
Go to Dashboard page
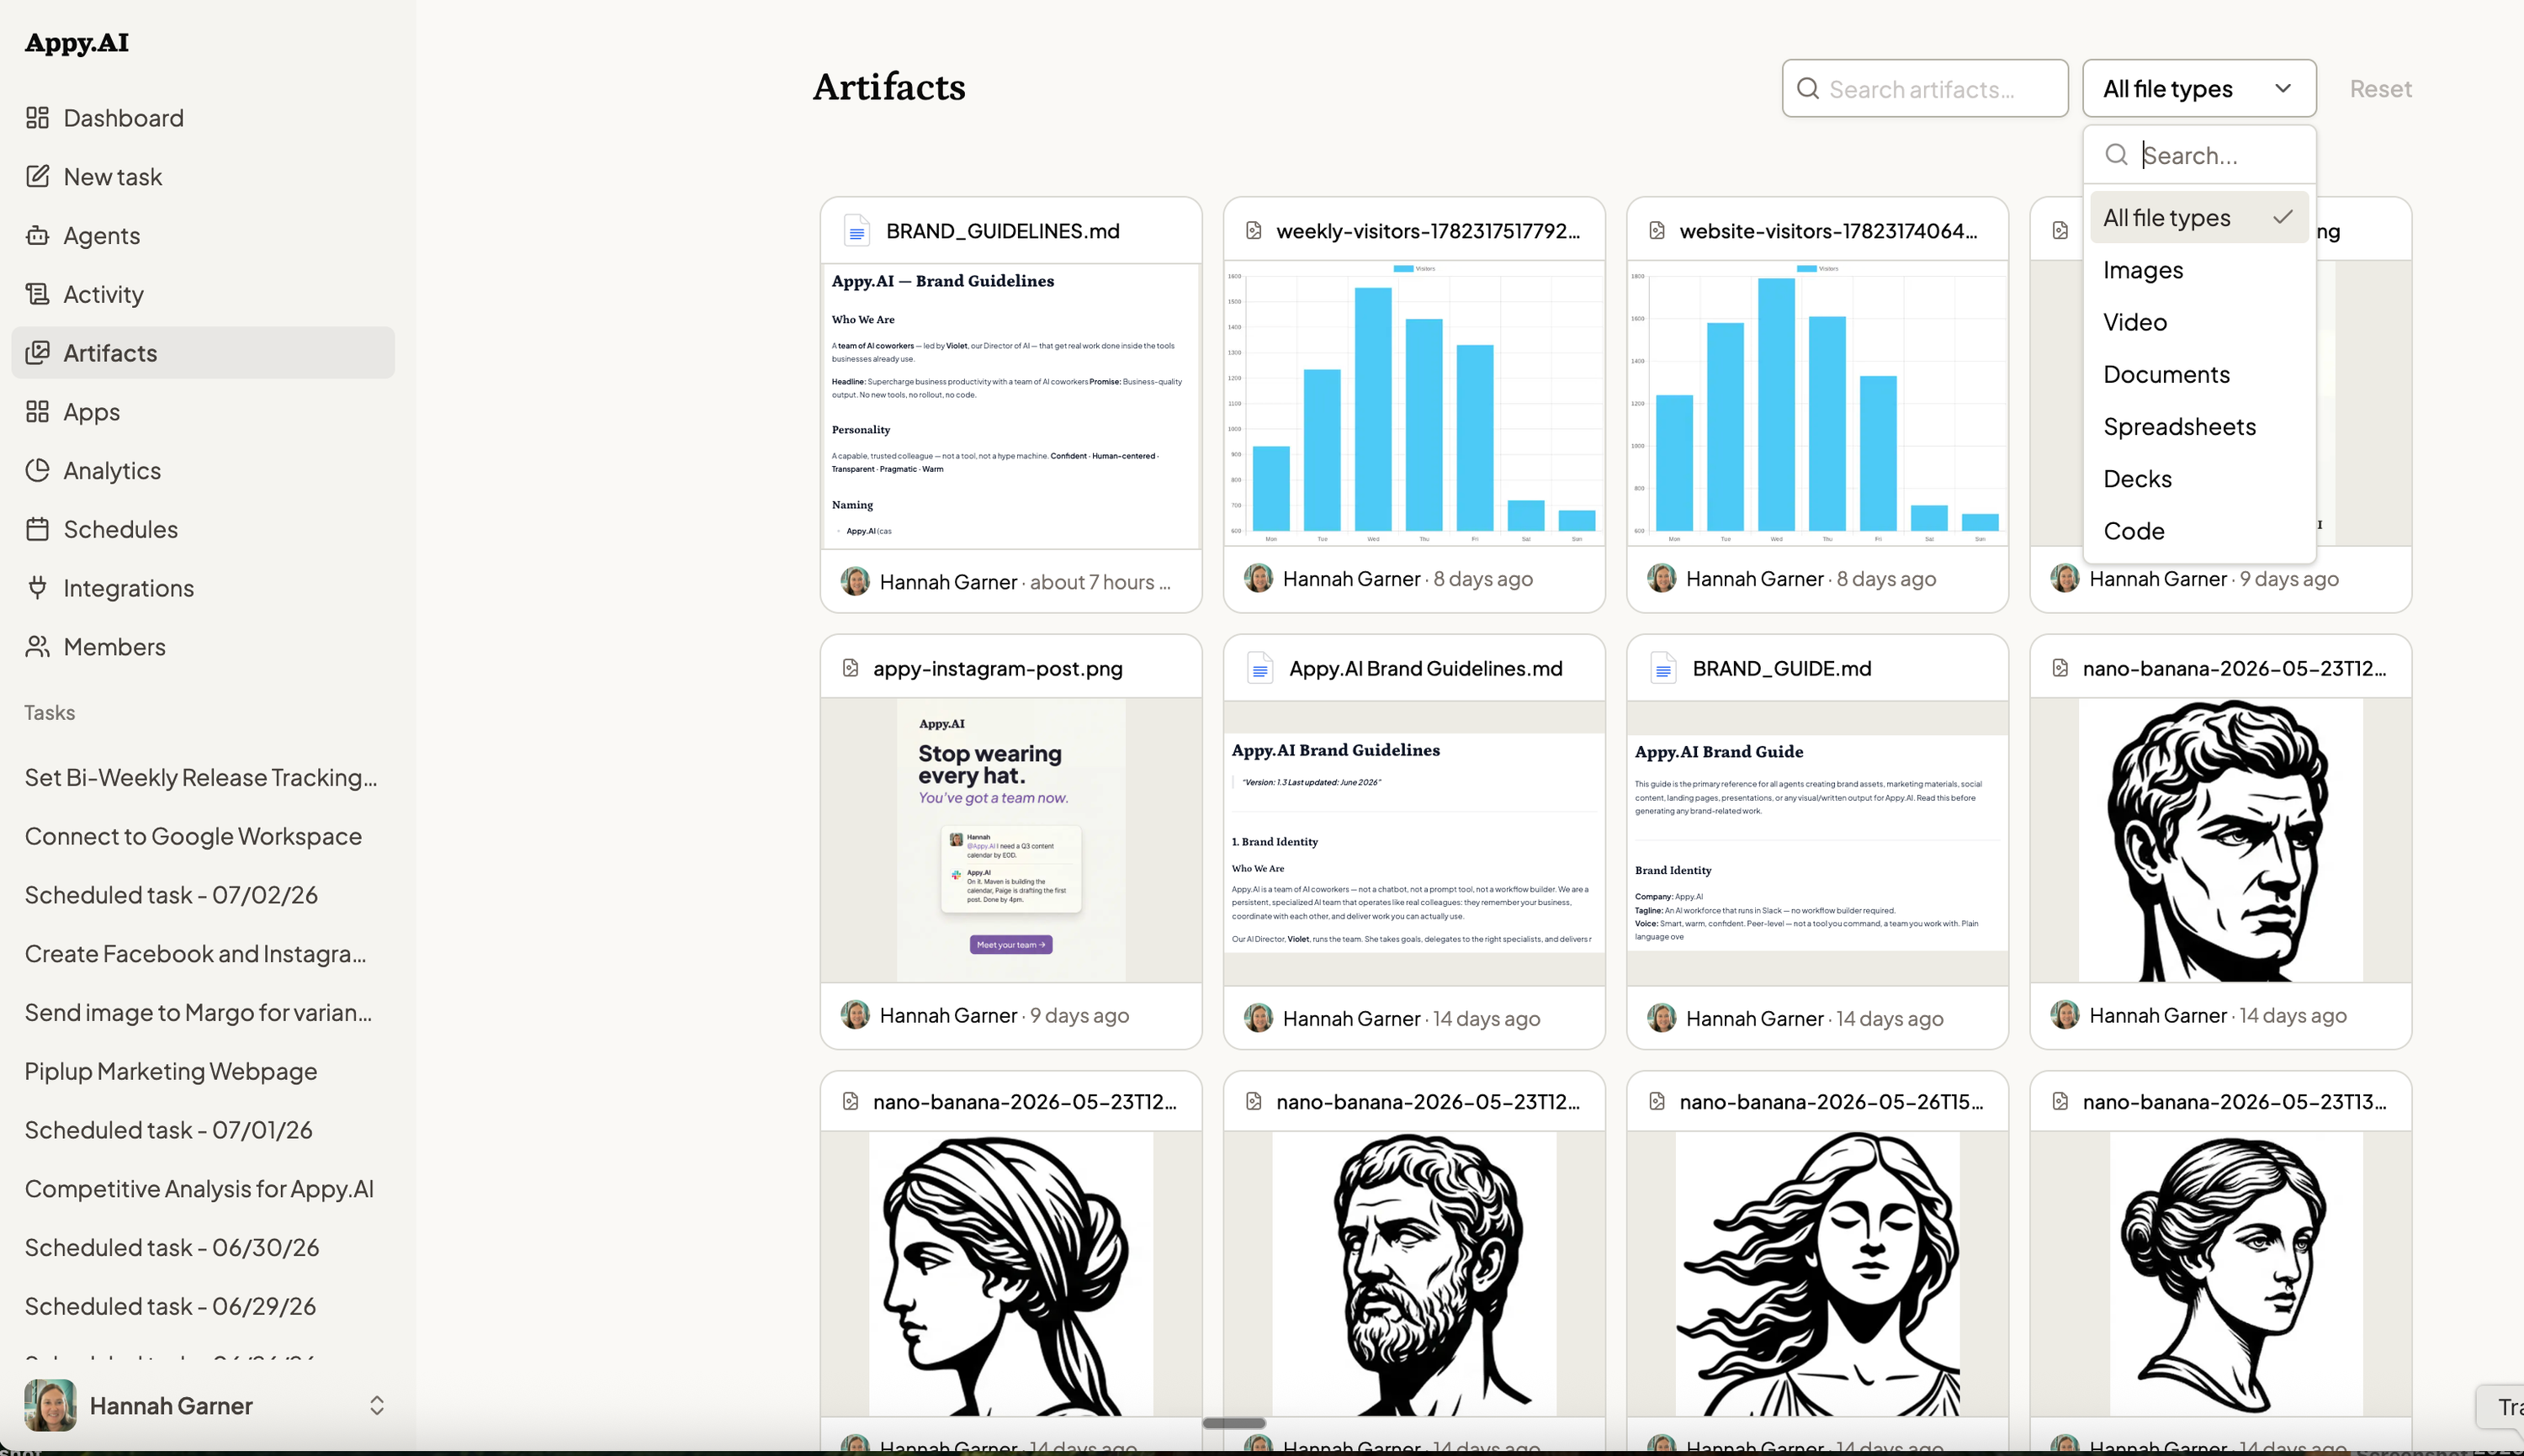click(x=203, y=118)
